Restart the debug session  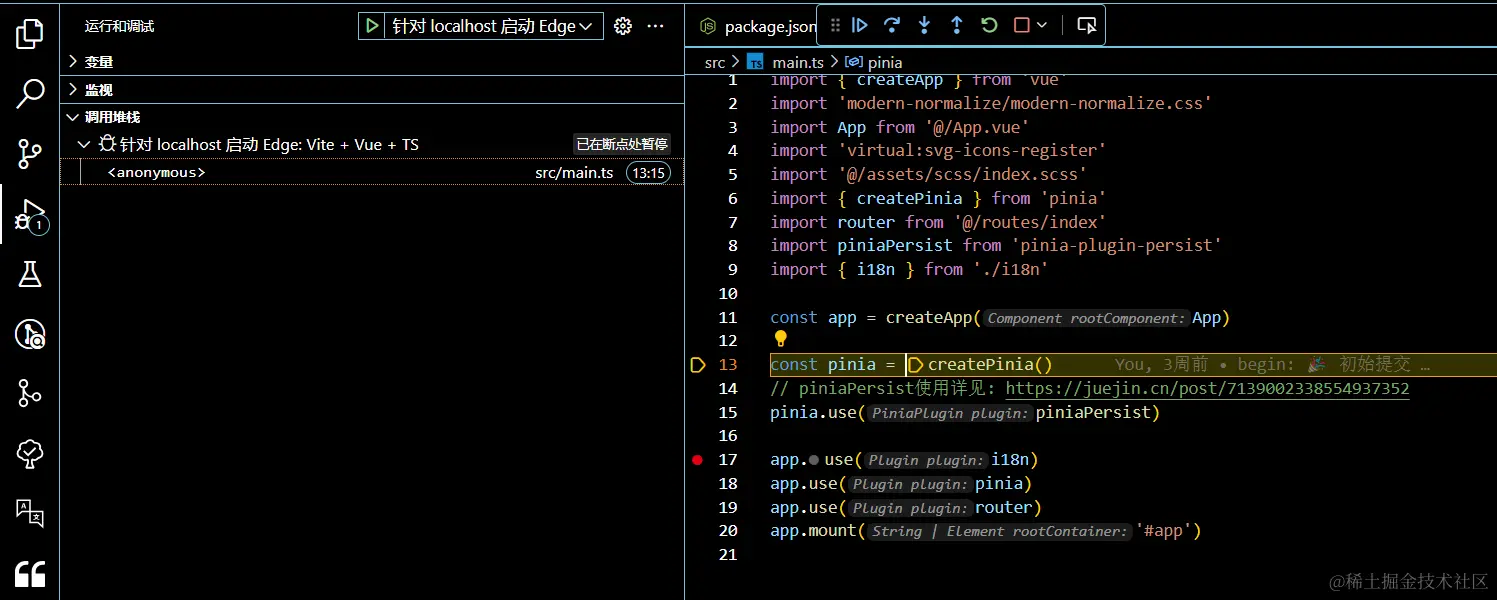pos(989,25)
